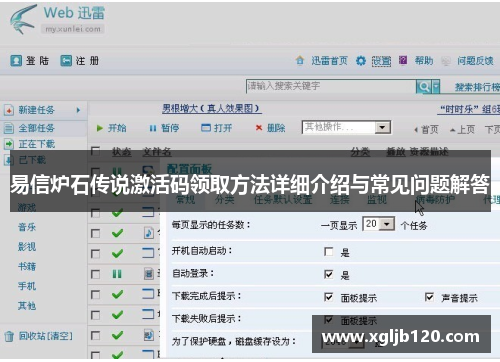The image size is (500, 362).
Task: Switch to the 常规 settings tab
Action: tap(185, 199)
